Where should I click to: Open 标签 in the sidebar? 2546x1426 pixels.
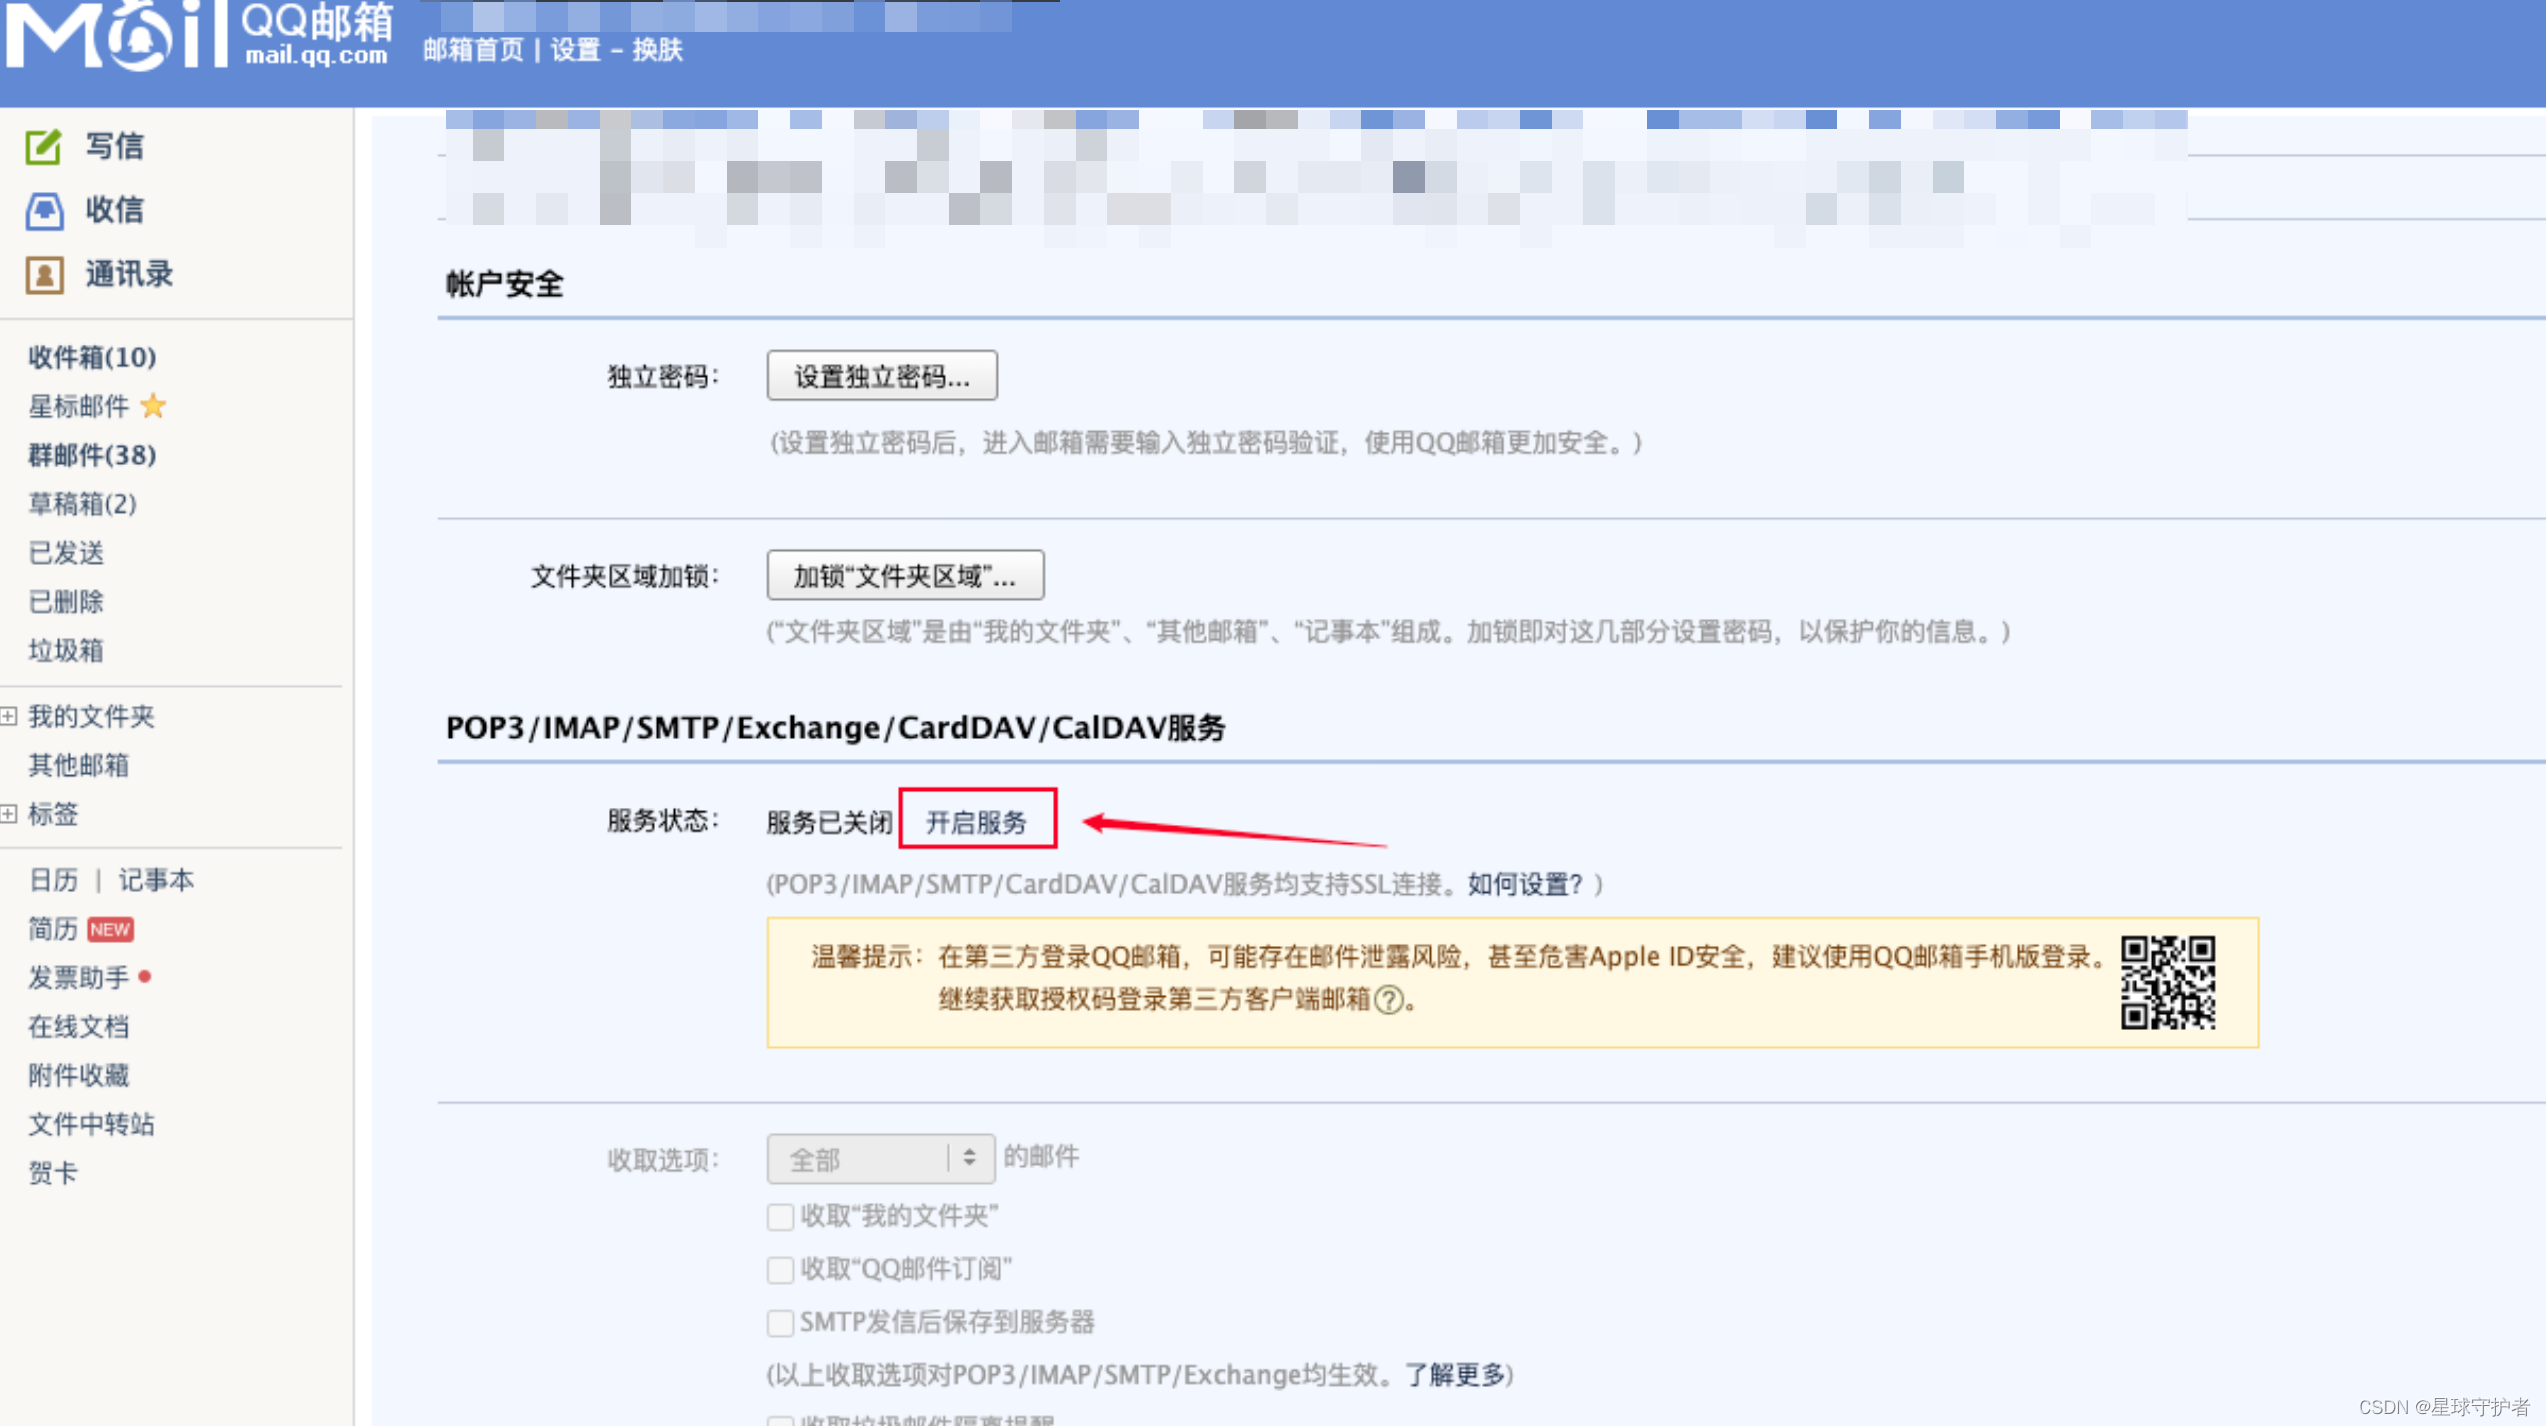[x=53, y=814]
